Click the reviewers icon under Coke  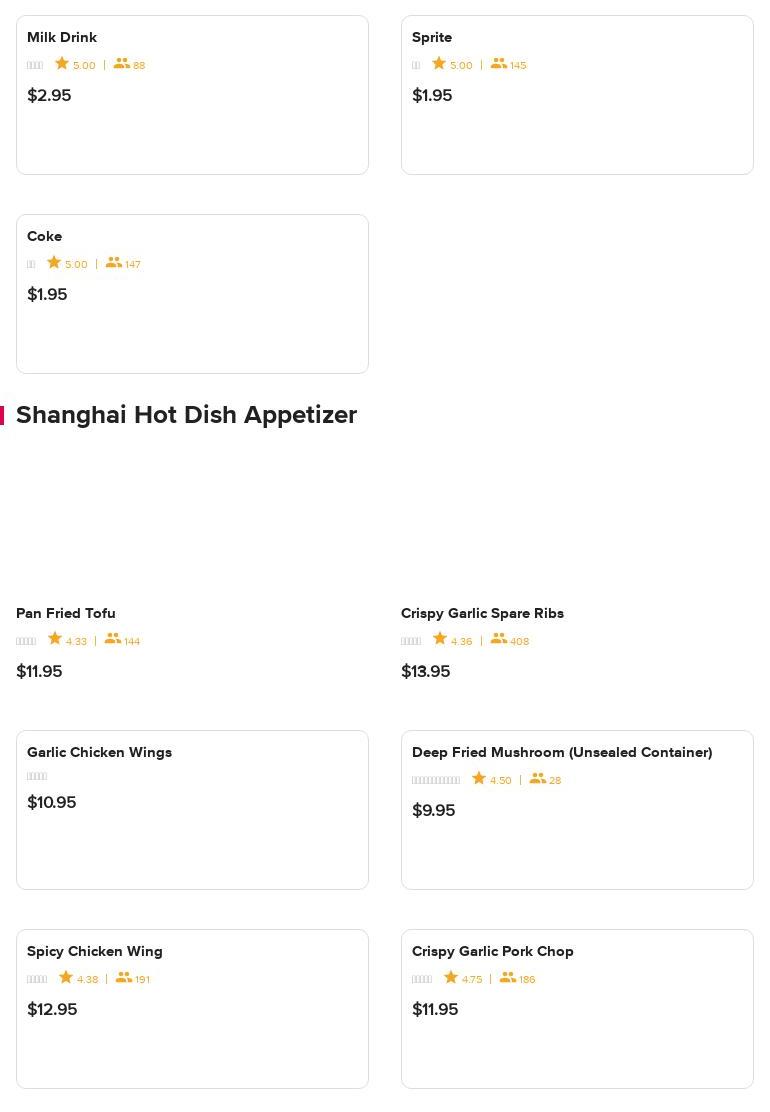(x=114, y=263)
